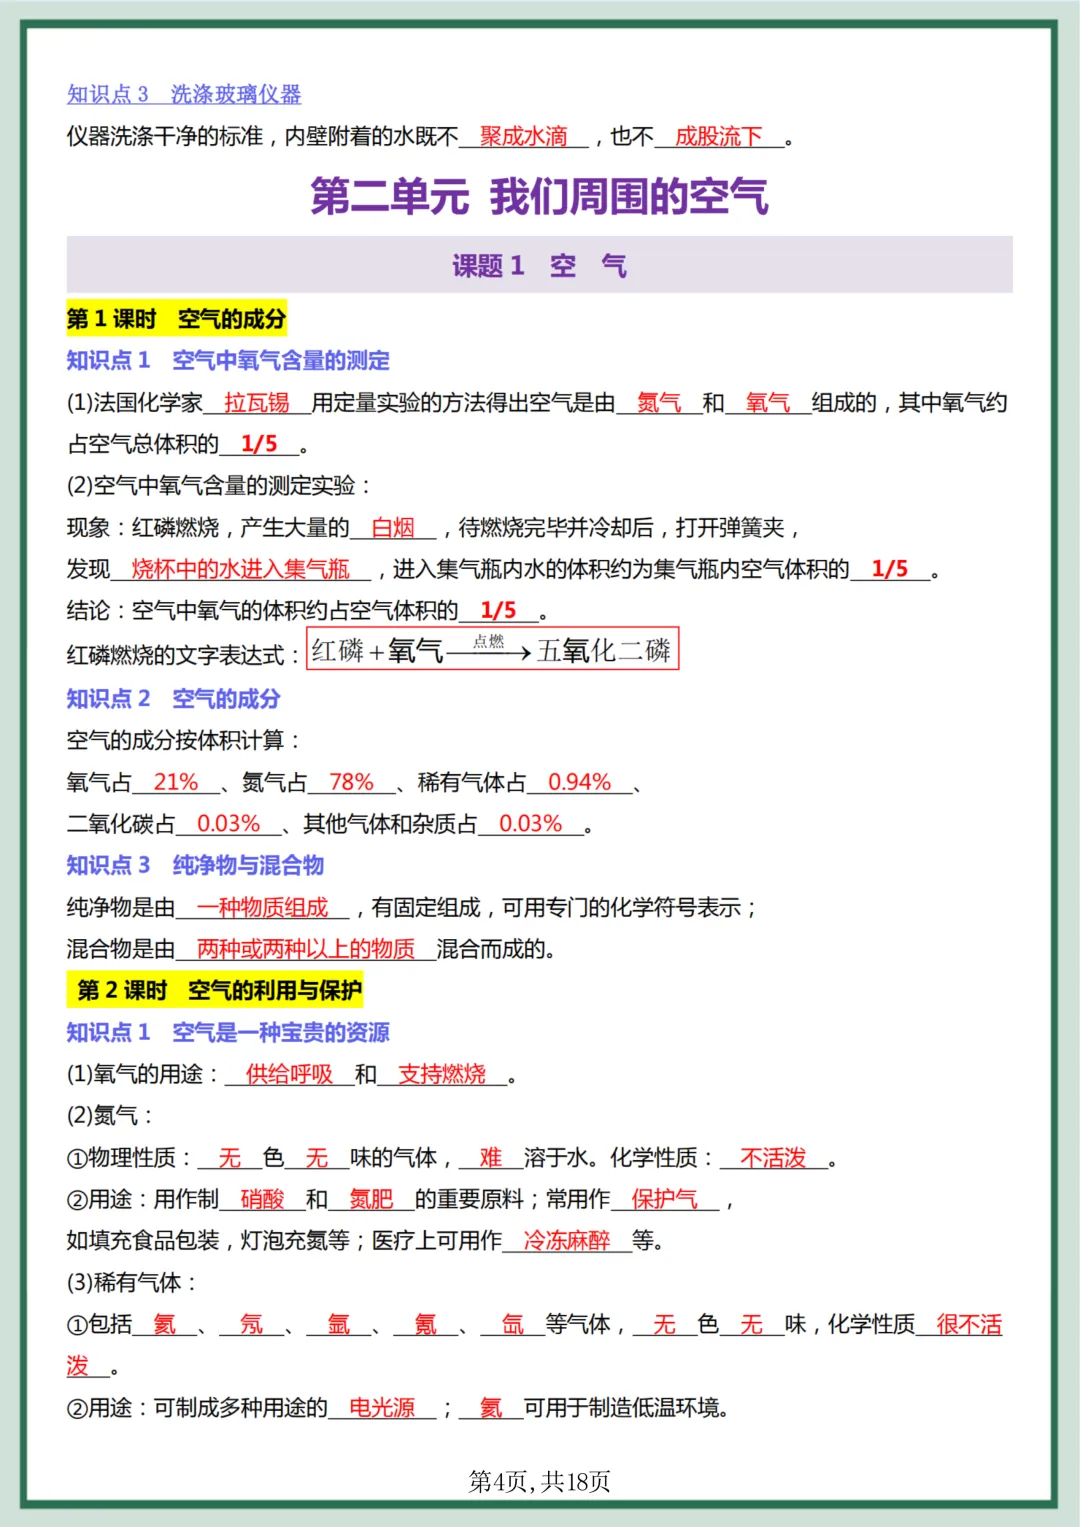This screenshot has height=1527, width=1080.
Task: Click the unit title '第二单元 我们周围的空气'
Action: point(539,195)
